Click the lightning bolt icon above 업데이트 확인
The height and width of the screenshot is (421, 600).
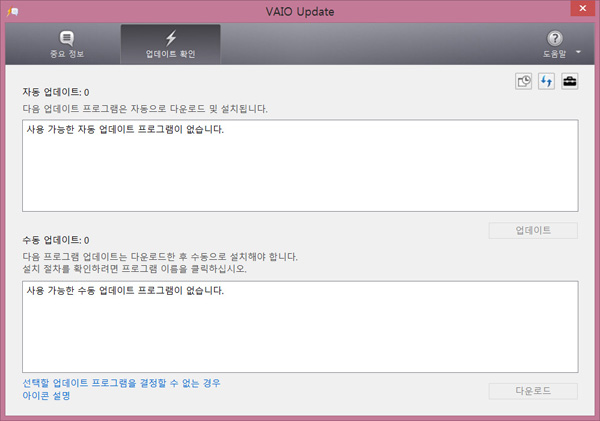(x=170, y=38)
